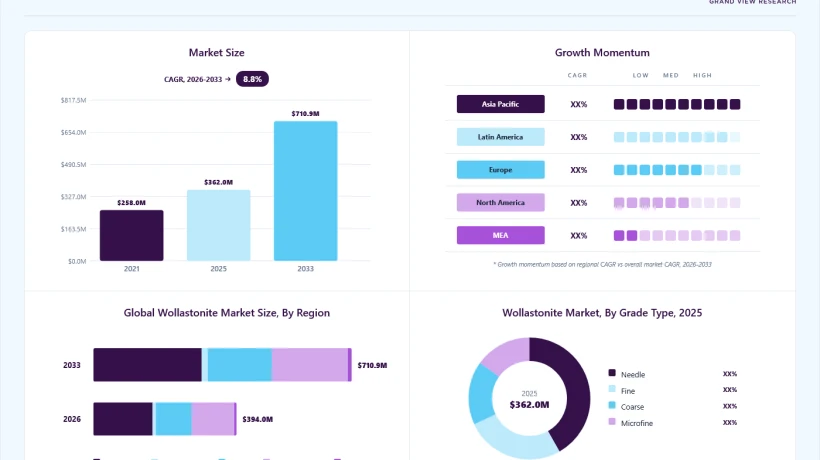Click the $362.0M donut center value

pos(529,405)
